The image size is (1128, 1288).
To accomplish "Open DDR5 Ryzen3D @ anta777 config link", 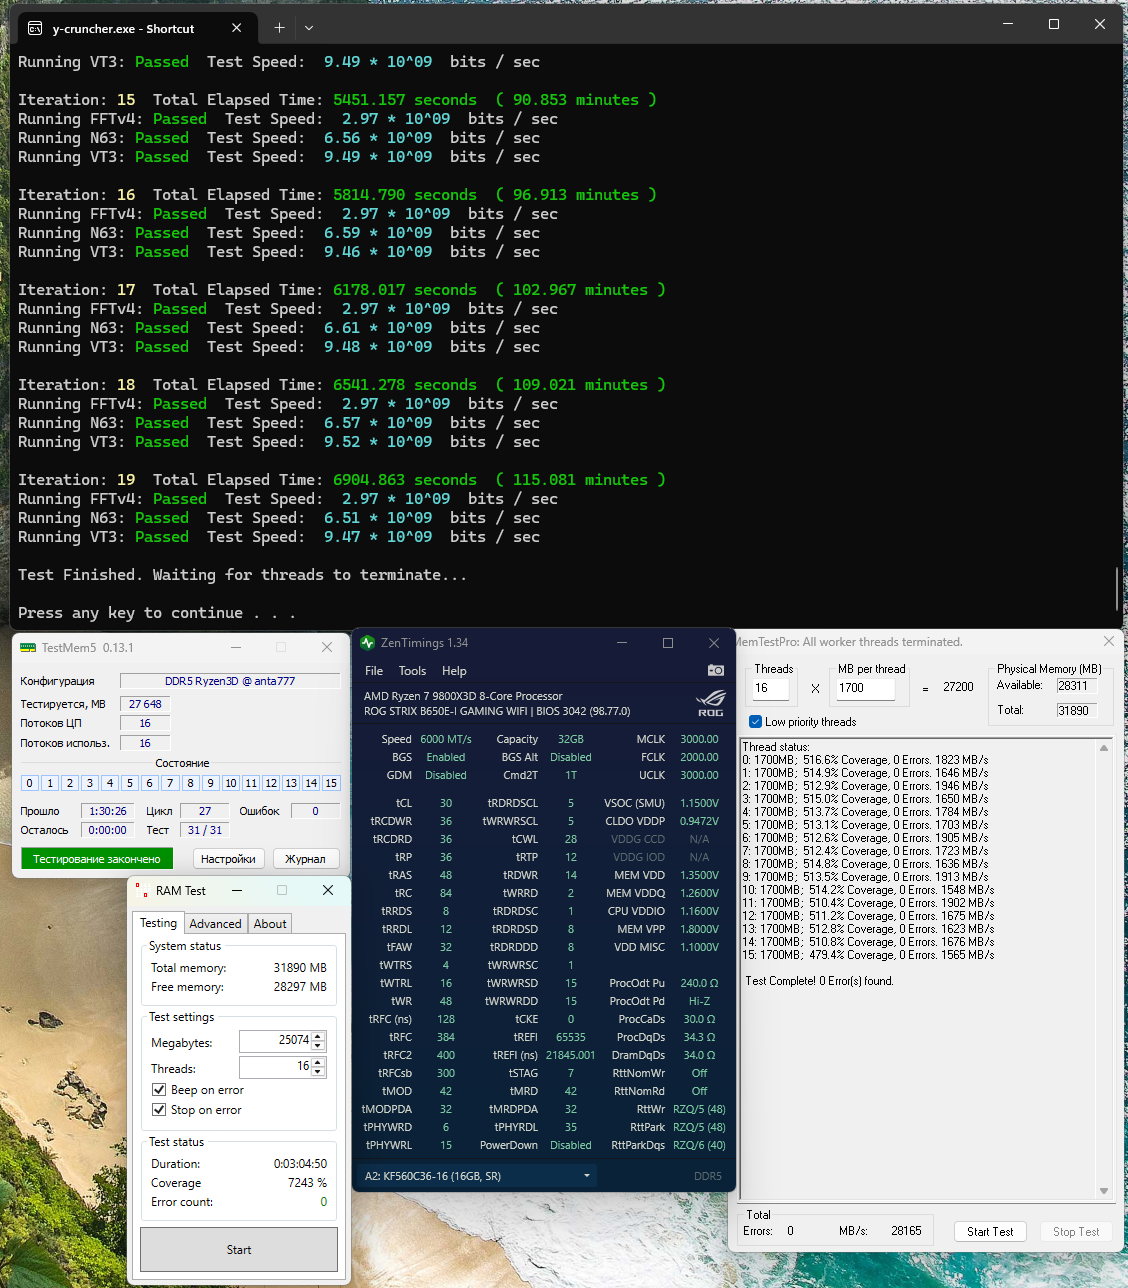I will pos(230,681).
